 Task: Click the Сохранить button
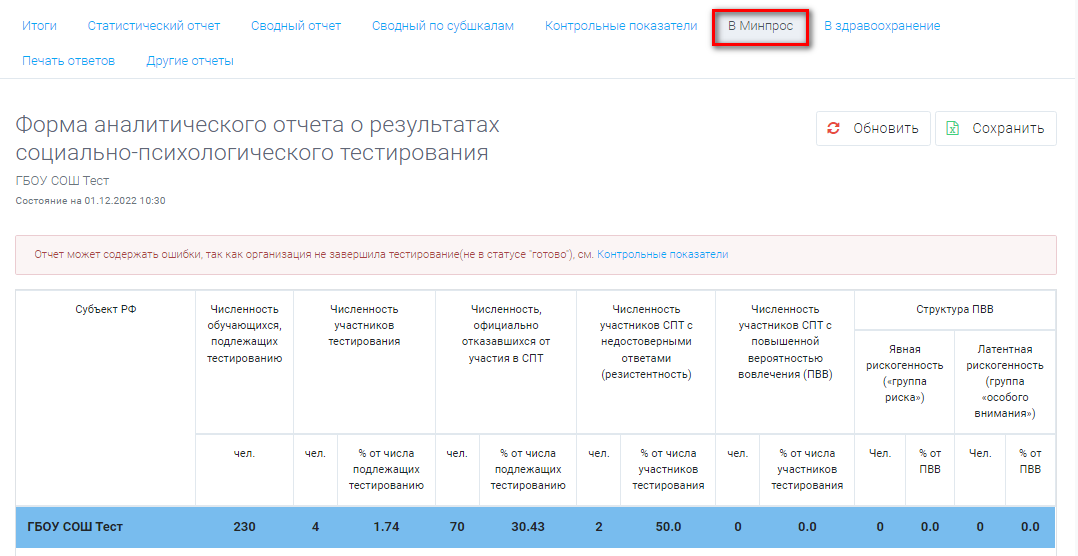coord(996,129)
